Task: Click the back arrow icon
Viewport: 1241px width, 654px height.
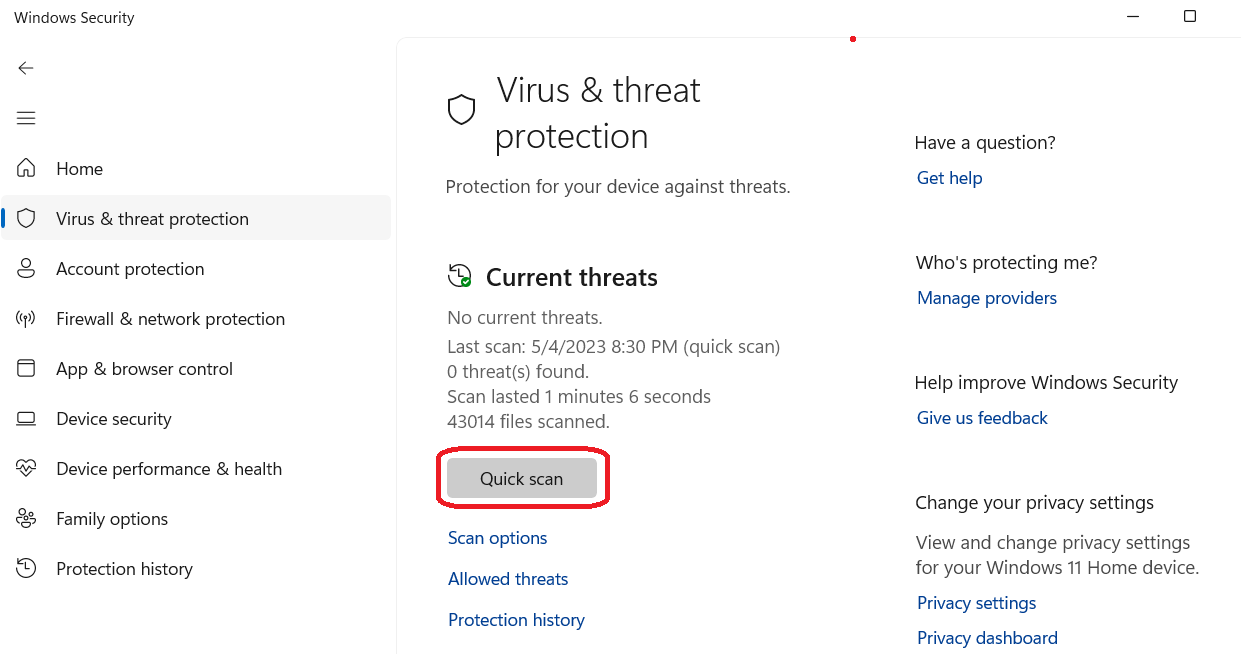Action: pyautogui.click(x=26, y=68)
